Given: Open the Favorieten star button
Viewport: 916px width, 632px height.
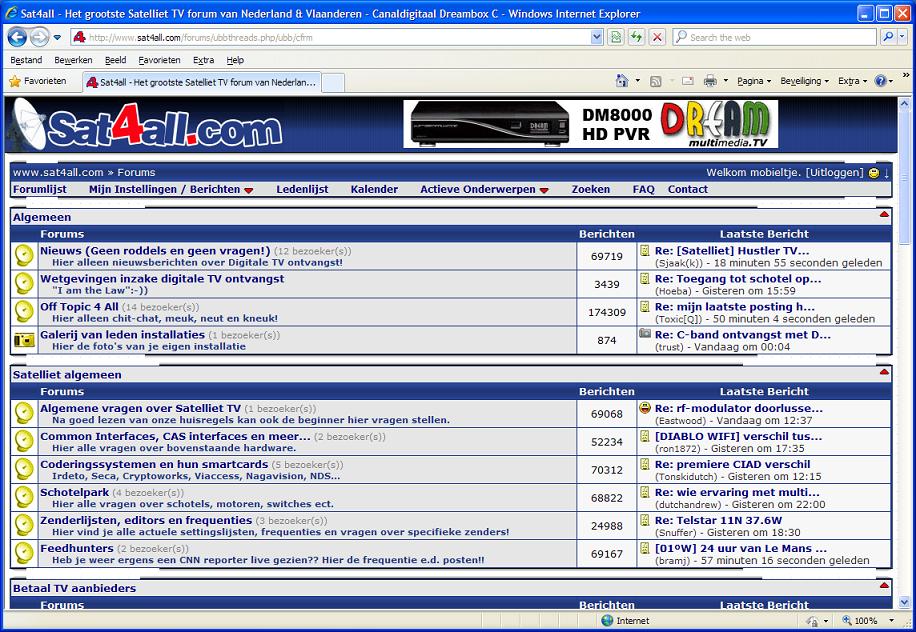Looking at the screenshot, I should pyautogui.click(x=38, y=81).
